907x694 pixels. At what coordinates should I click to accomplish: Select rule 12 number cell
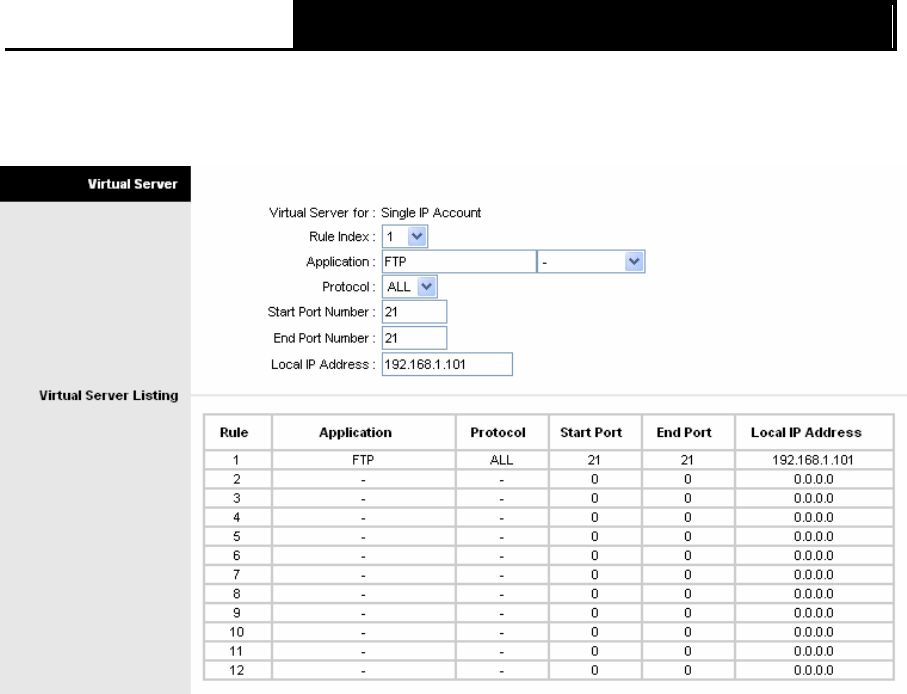[237, 670]
